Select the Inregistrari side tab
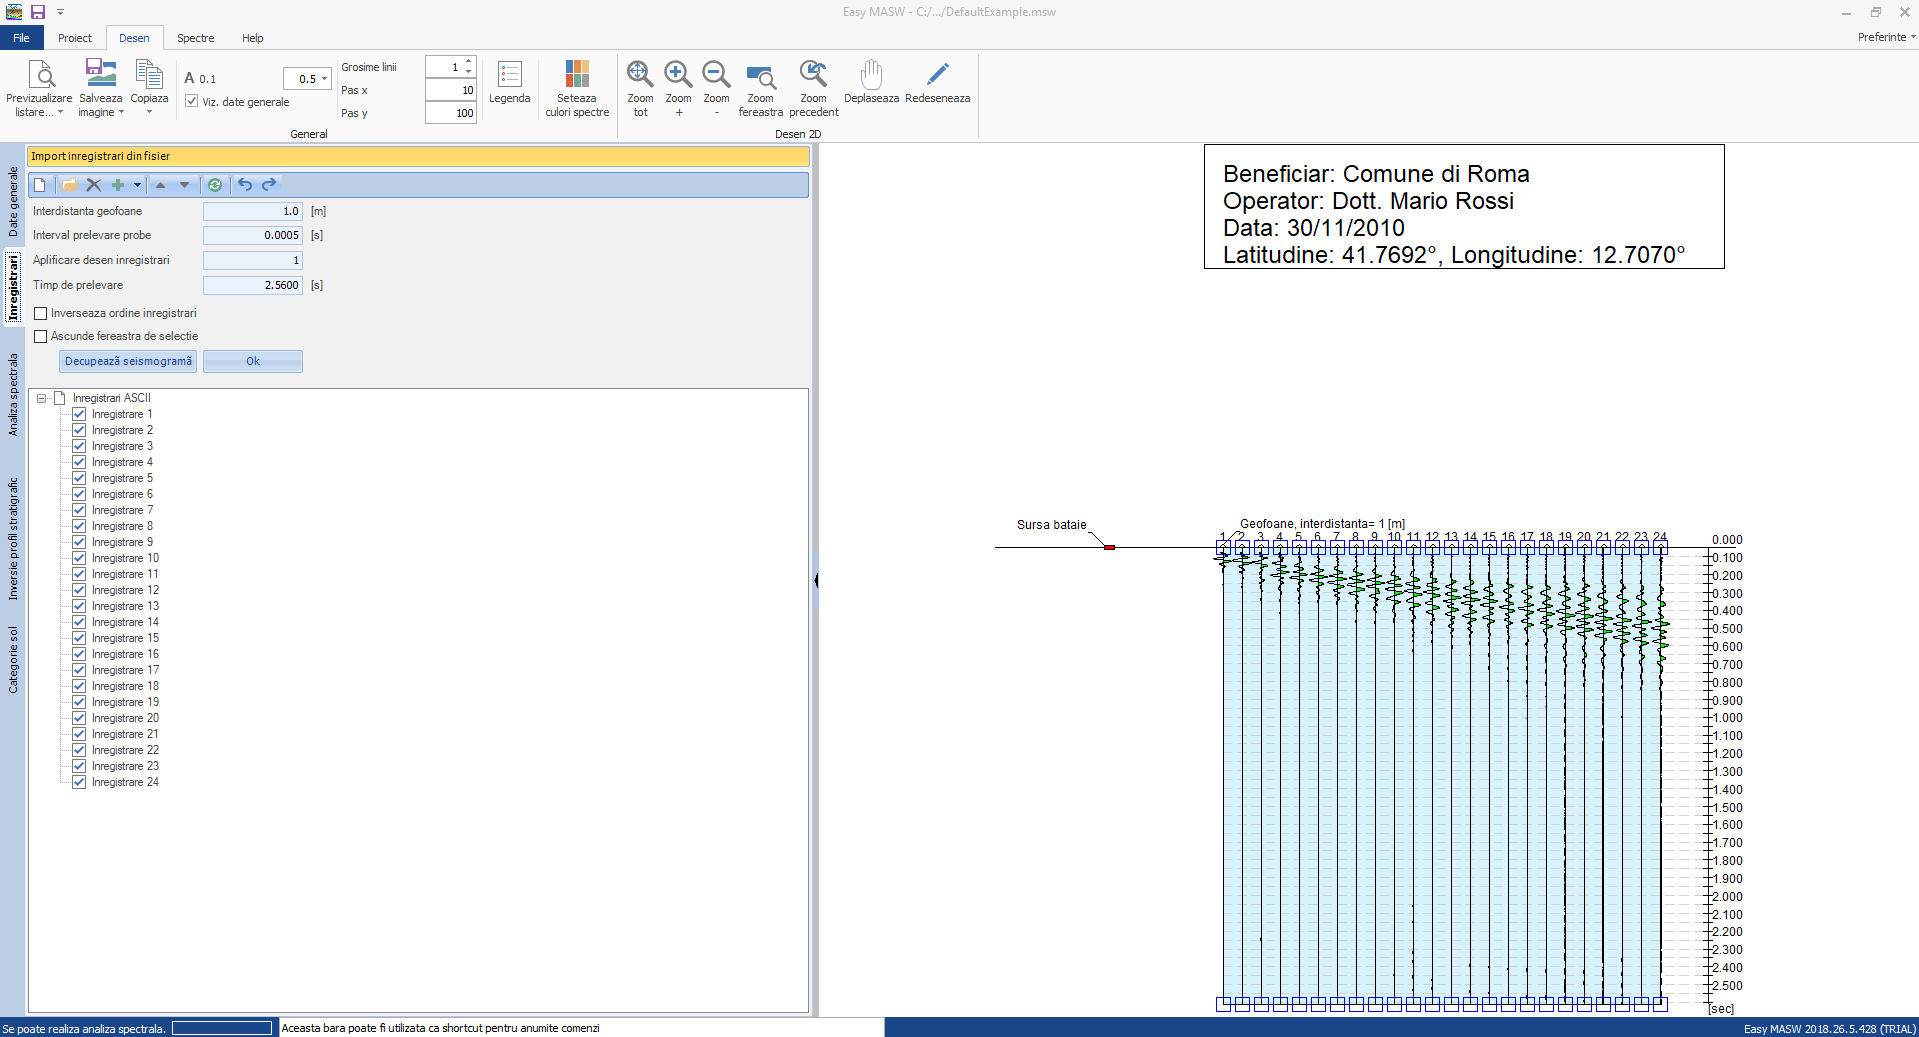 (x=13, y=288)
